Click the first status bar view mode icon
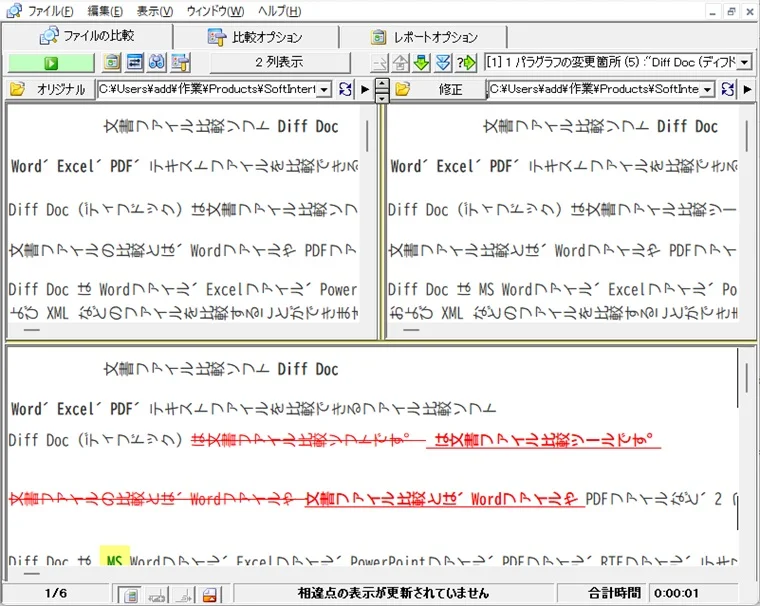The image size is (760, 606). coord(130,594)
